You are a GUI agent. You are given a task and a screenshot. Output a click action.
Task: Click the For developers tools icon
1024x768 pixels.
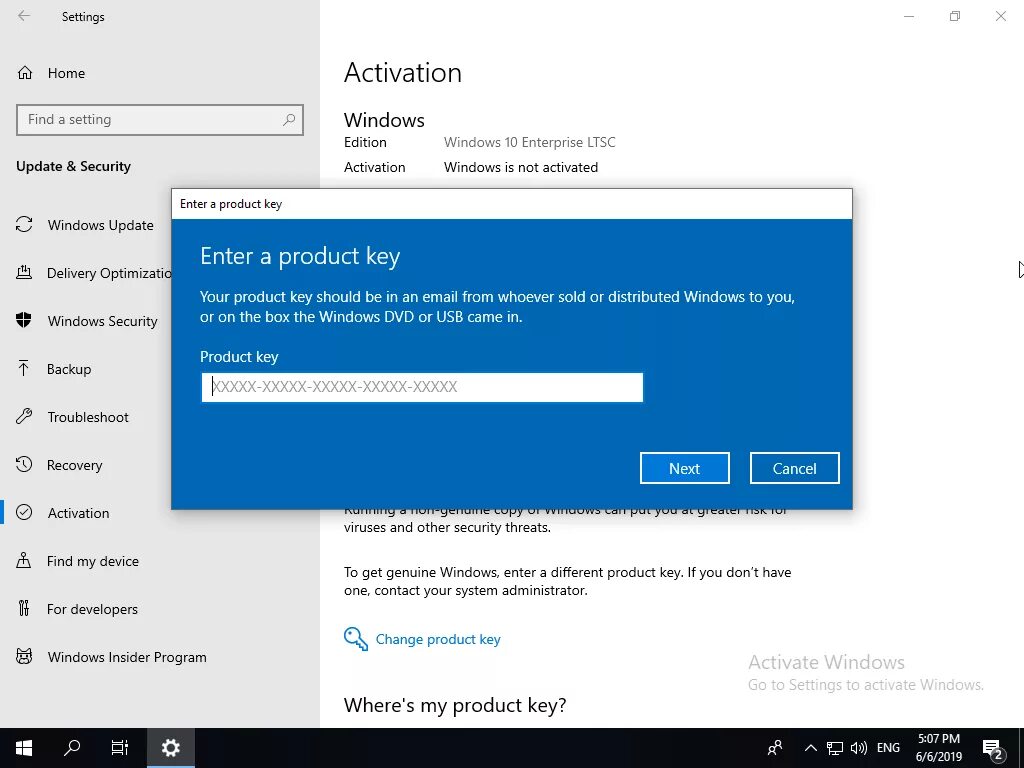pyautogui.click(x=24, y=609)
